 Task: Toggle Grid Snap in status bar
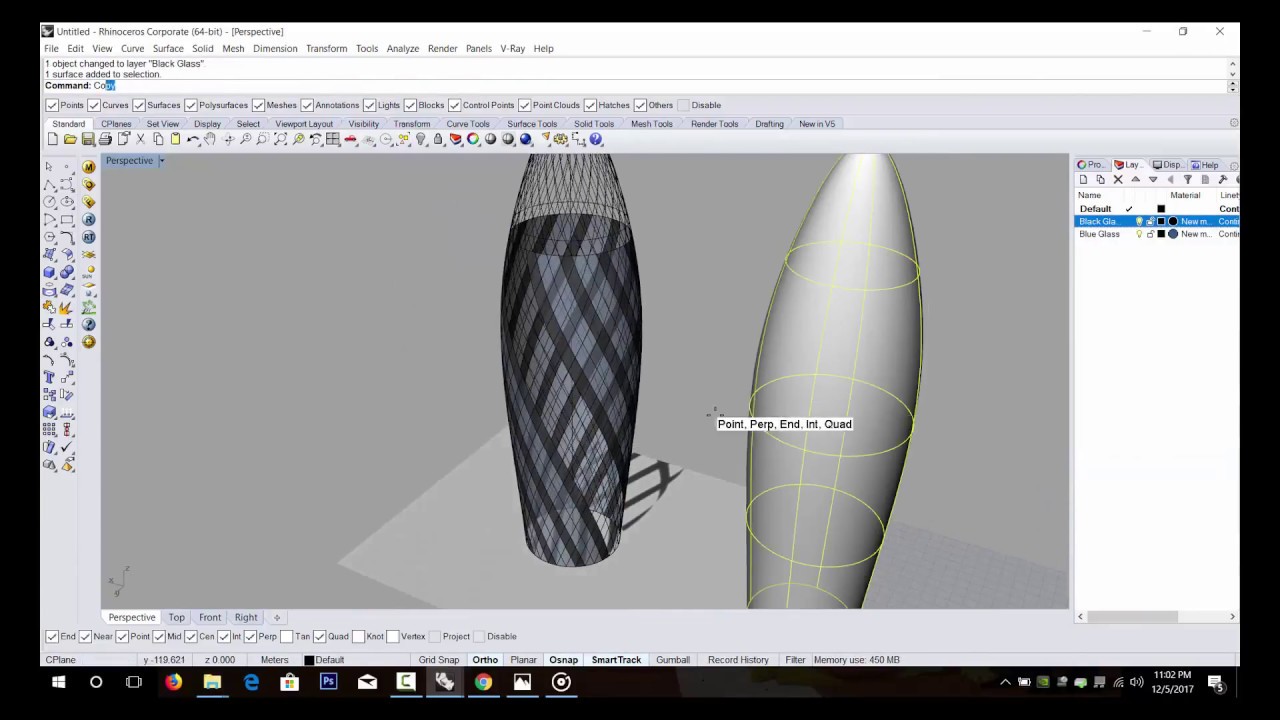pos(439,660)
